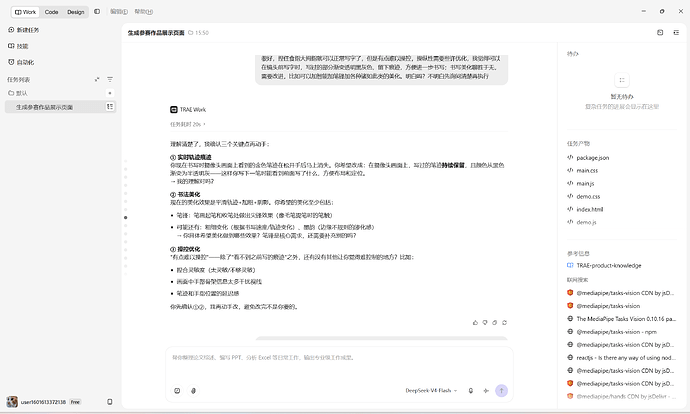The image size is (690, 414).
Task: Open the 技能 skills page
Action: tap(18, 46)
